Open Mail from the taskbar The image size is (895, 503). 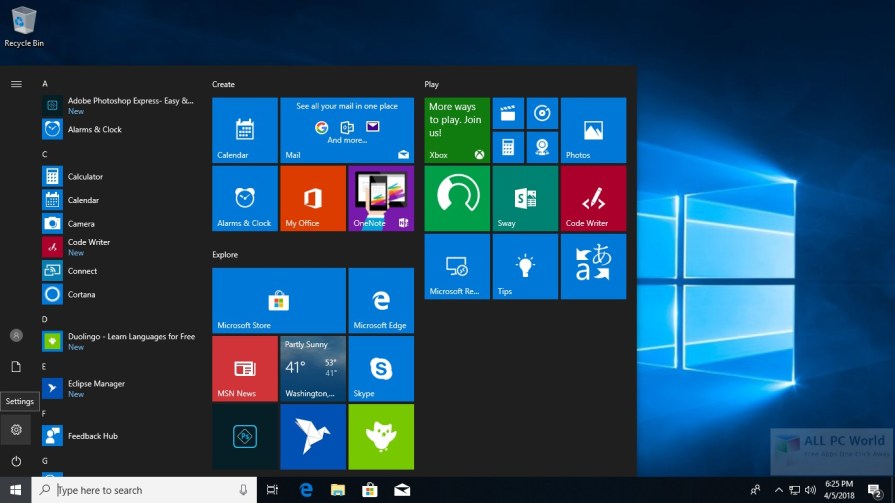(402, 490)
